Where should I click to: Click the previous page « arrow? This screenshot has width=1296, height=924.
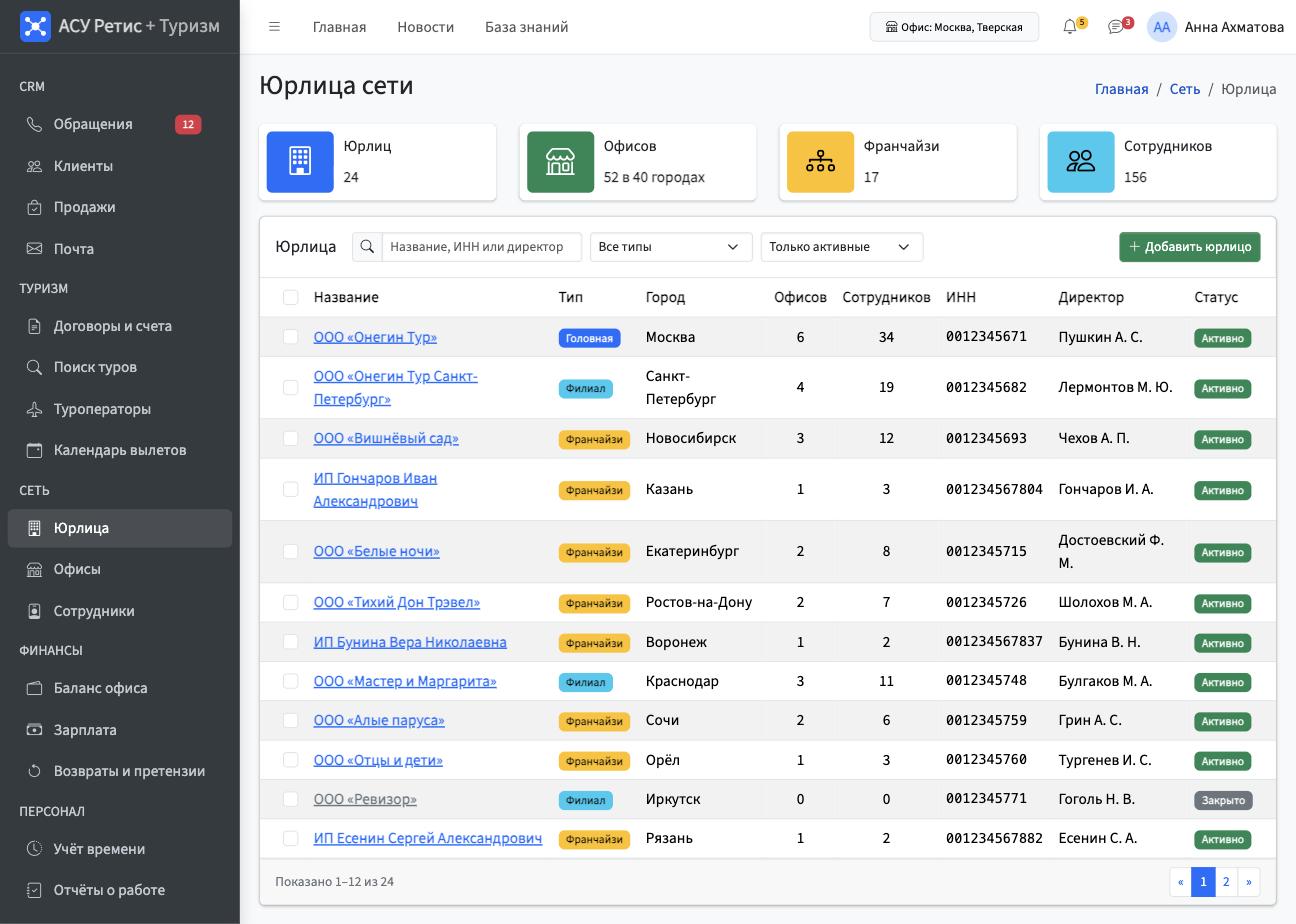(1180, 881)
